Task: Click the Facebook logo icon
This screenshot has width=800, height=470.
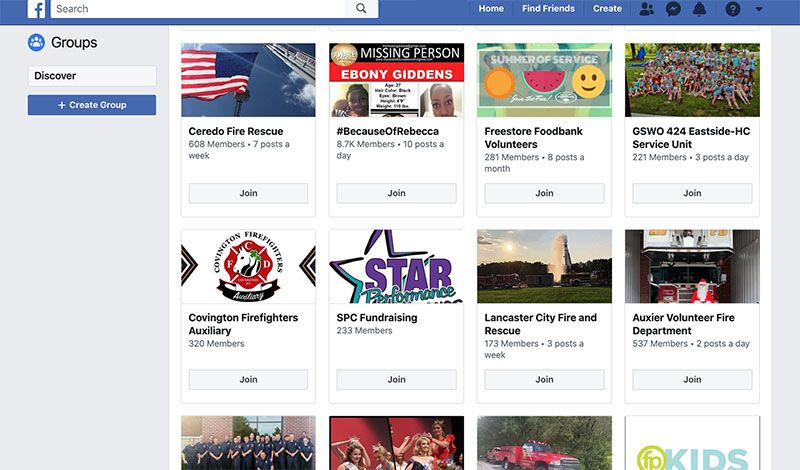Action: pos(36,9)
